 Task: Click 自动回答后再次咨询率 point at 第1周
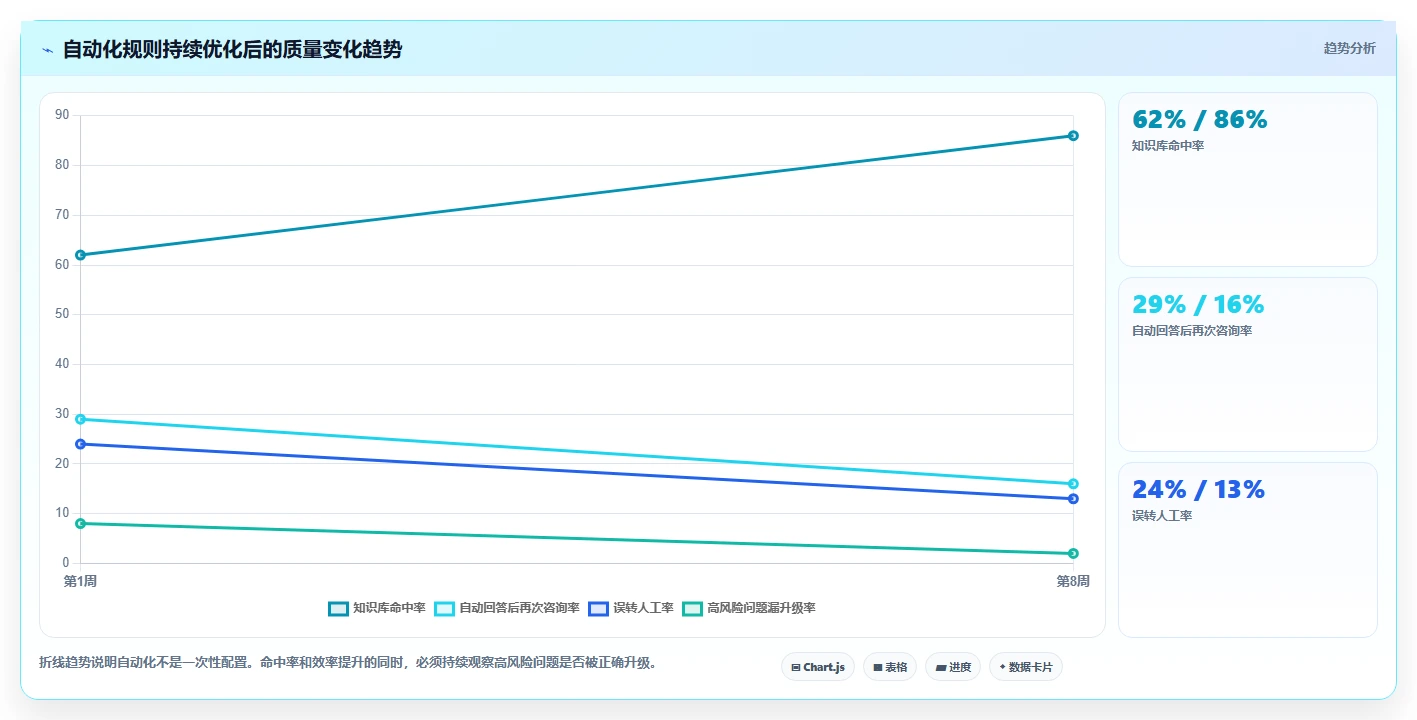(80, 419)
